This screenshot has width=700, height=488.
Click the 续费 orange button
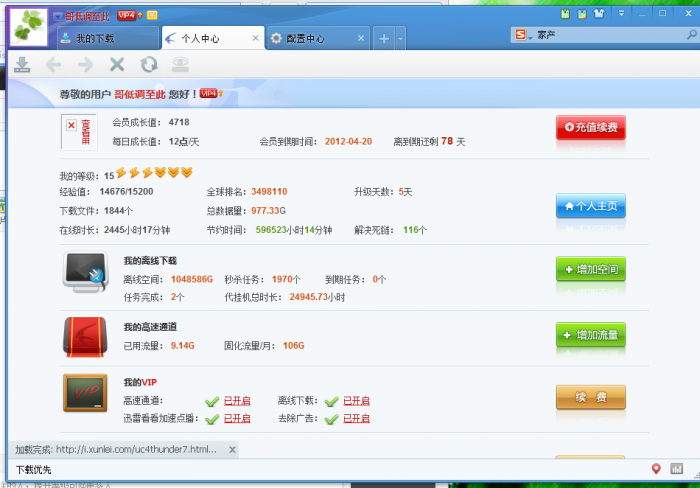pos(591,397)
